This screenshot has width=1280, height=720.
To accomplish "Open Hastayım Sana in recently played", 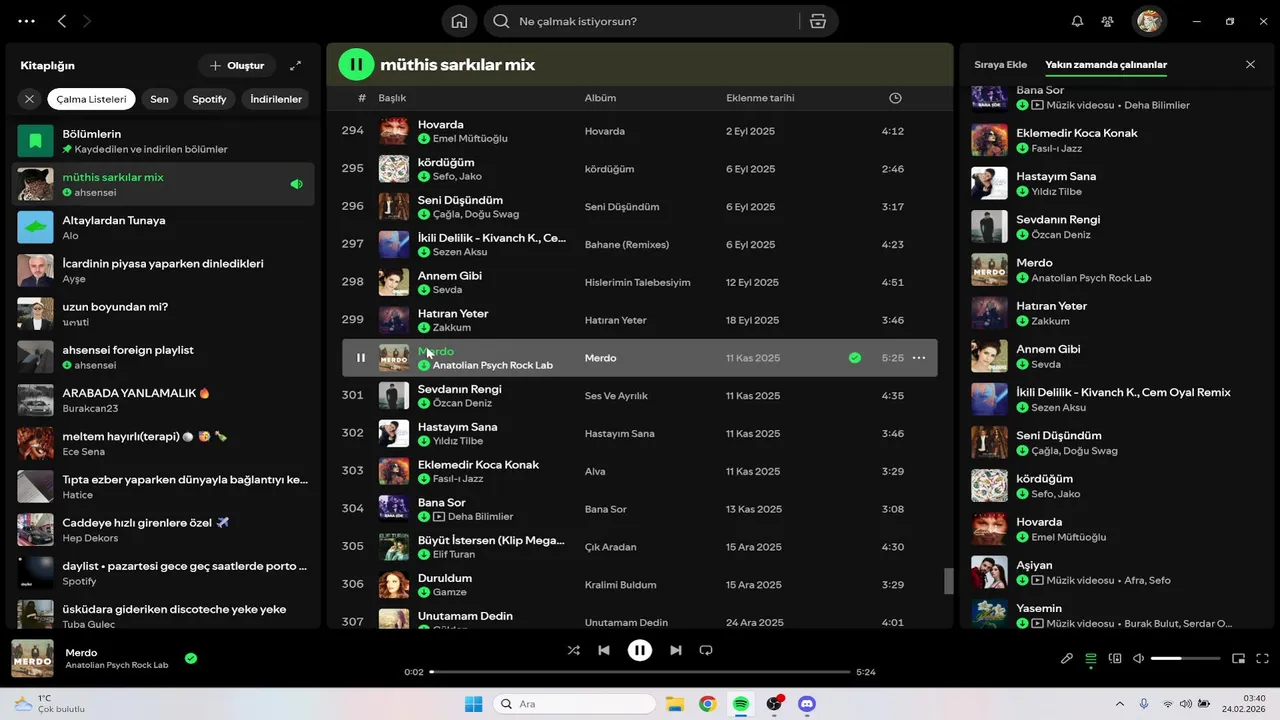I will click(x=1113, y=183).
